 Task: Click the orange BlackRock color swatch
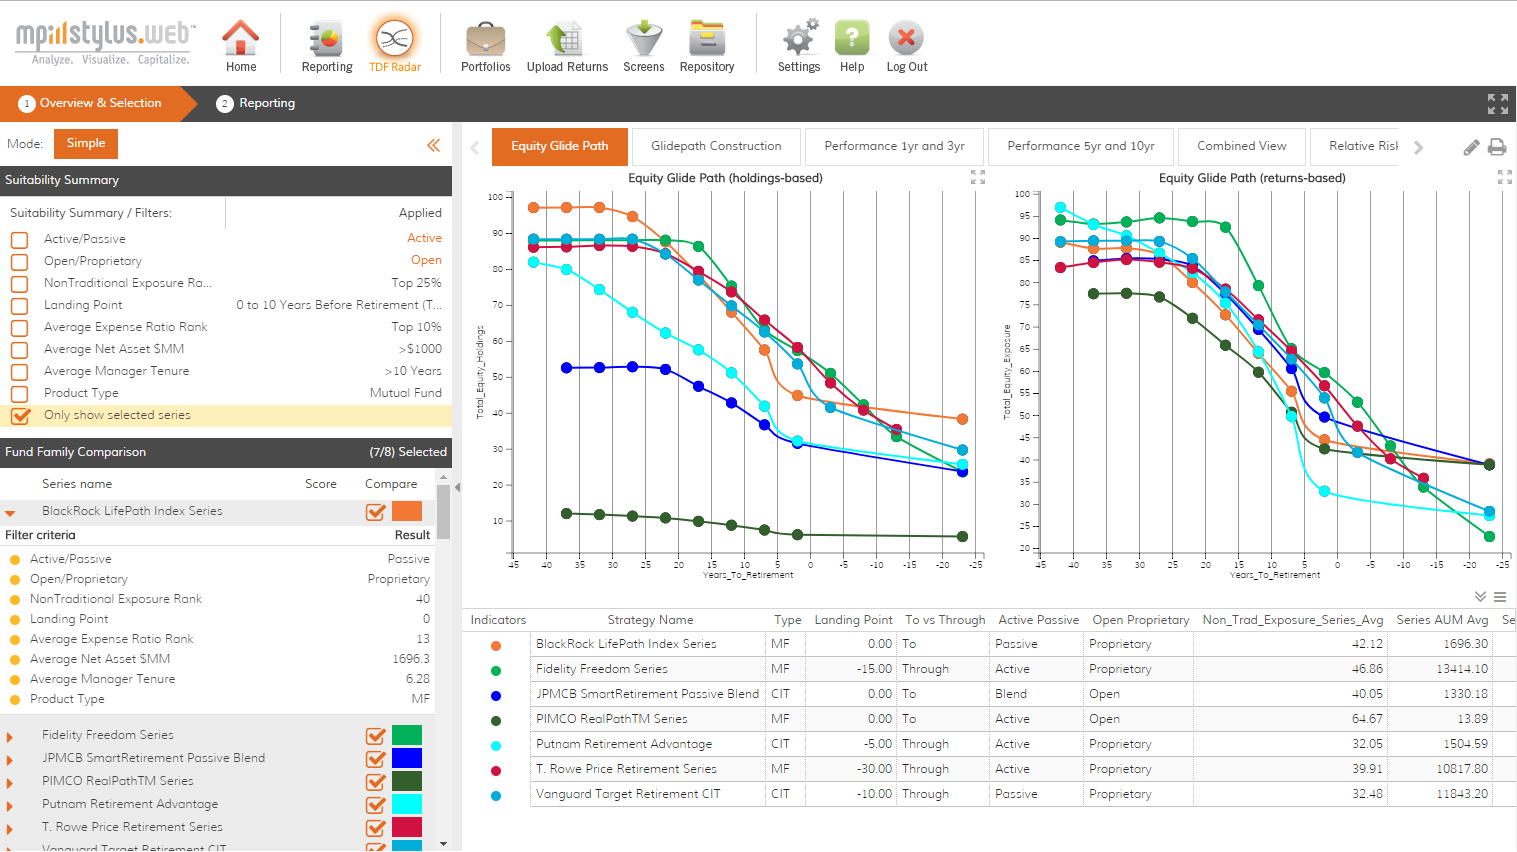click(407, 511)
